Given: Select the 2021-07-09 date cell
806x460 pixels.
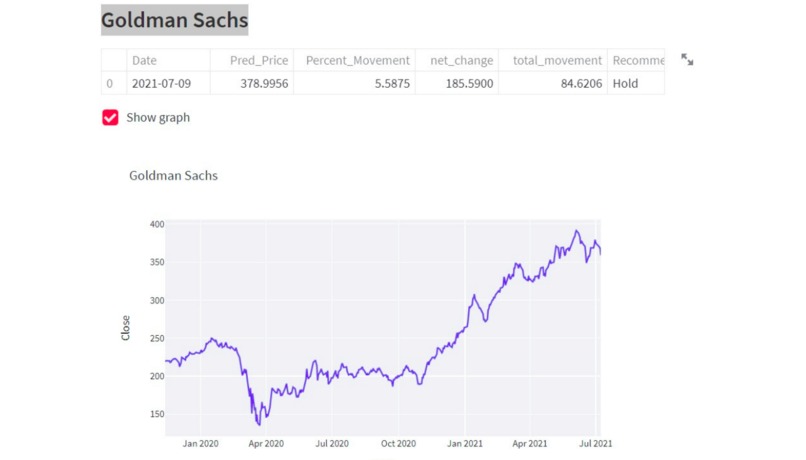Looking at the screenshot, I should coord(168,83).
